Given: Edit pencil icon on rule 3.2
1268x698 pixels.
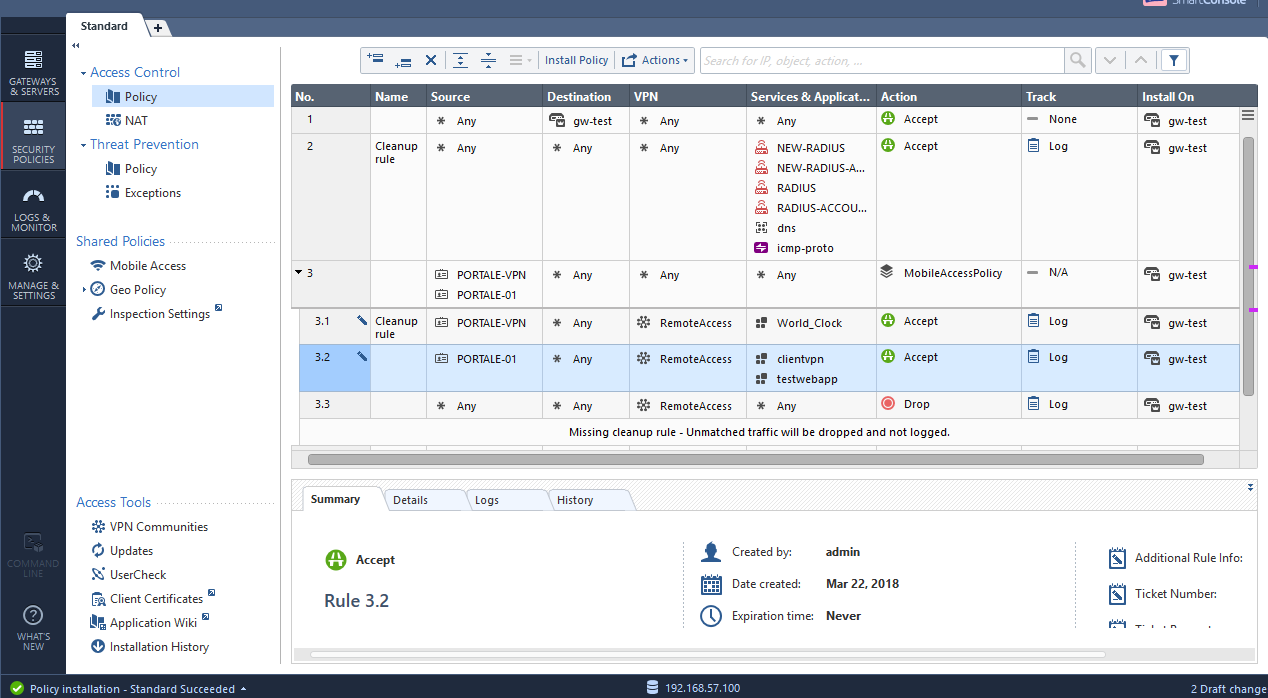Looking at the screenshot, I should point(362,356).
